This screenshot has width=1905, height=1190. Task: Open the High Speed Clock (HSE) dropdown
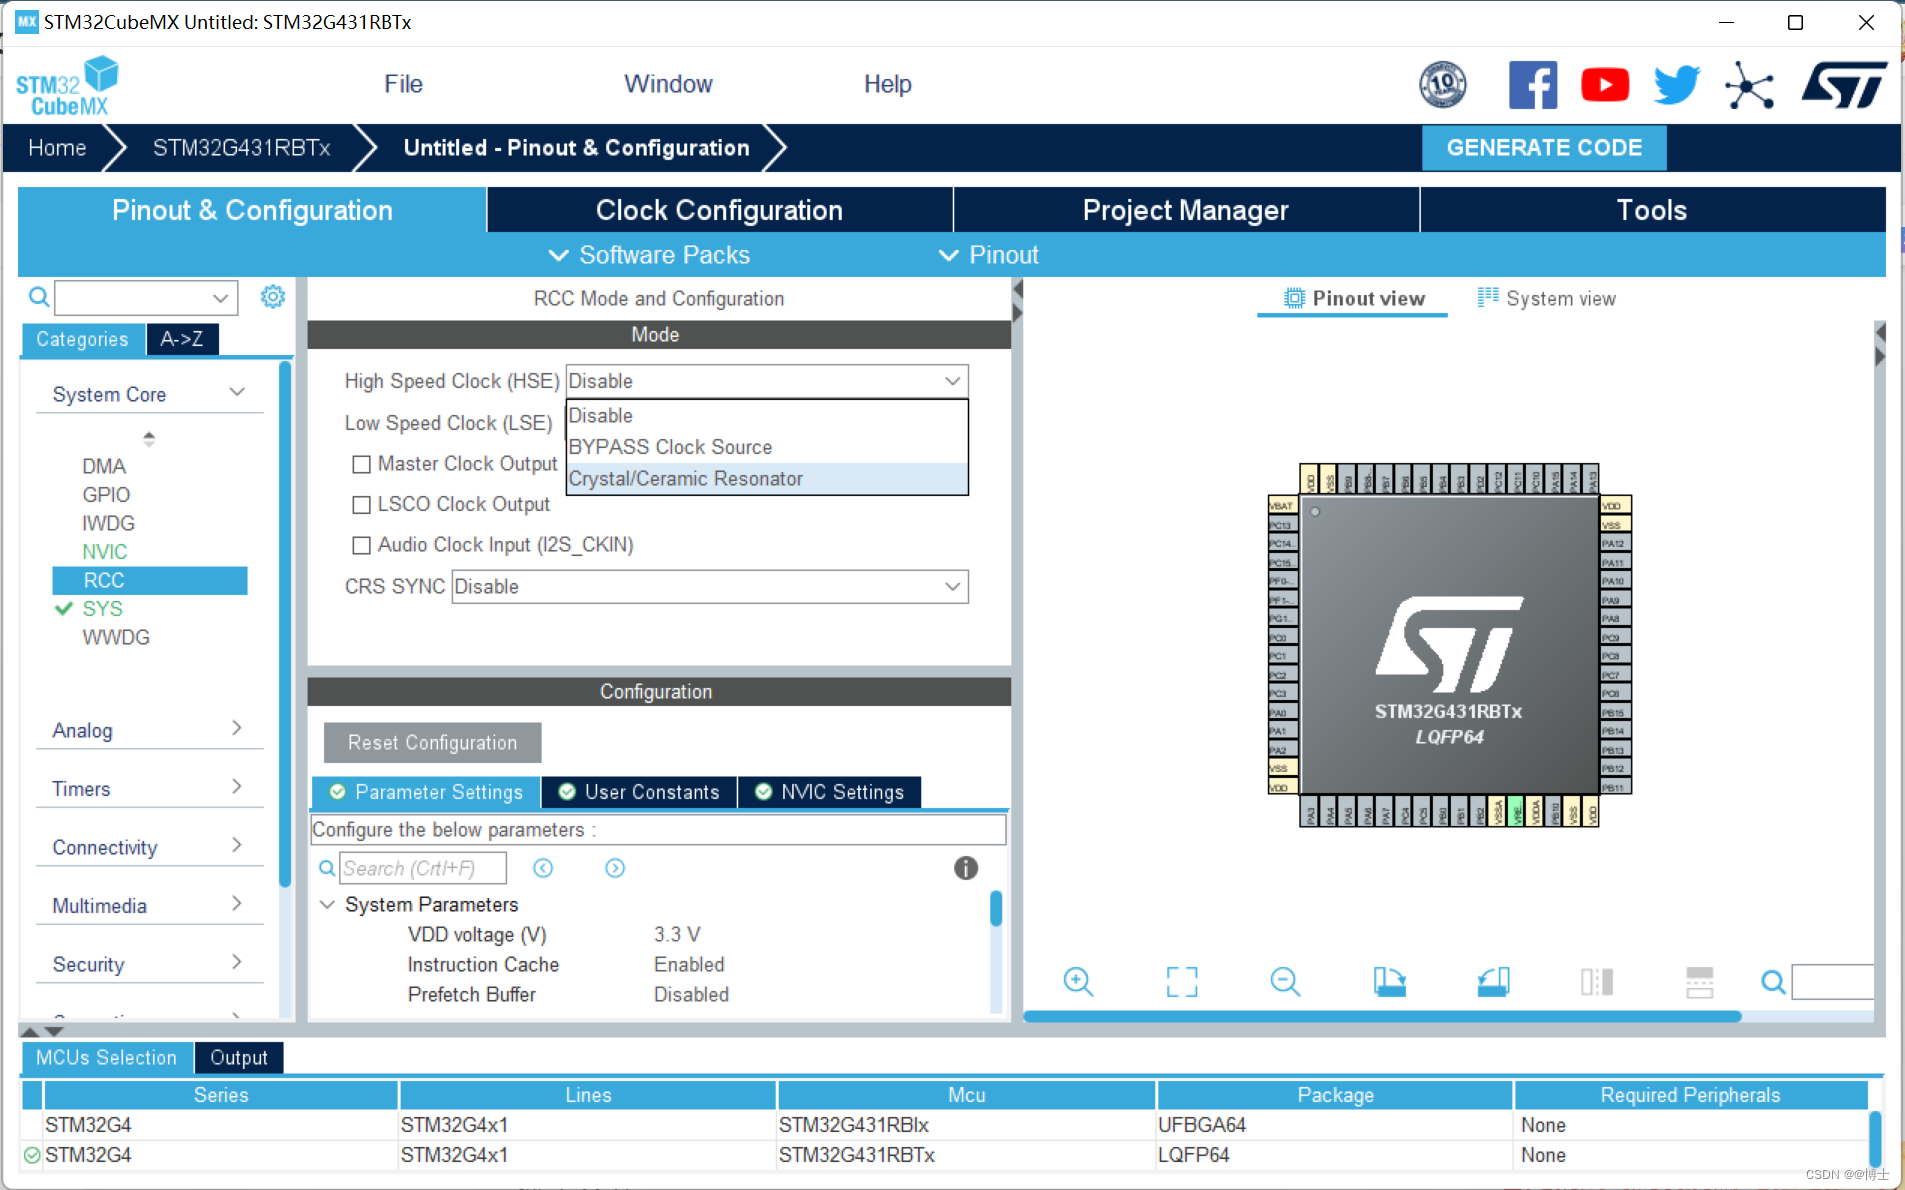click(767, 381)
